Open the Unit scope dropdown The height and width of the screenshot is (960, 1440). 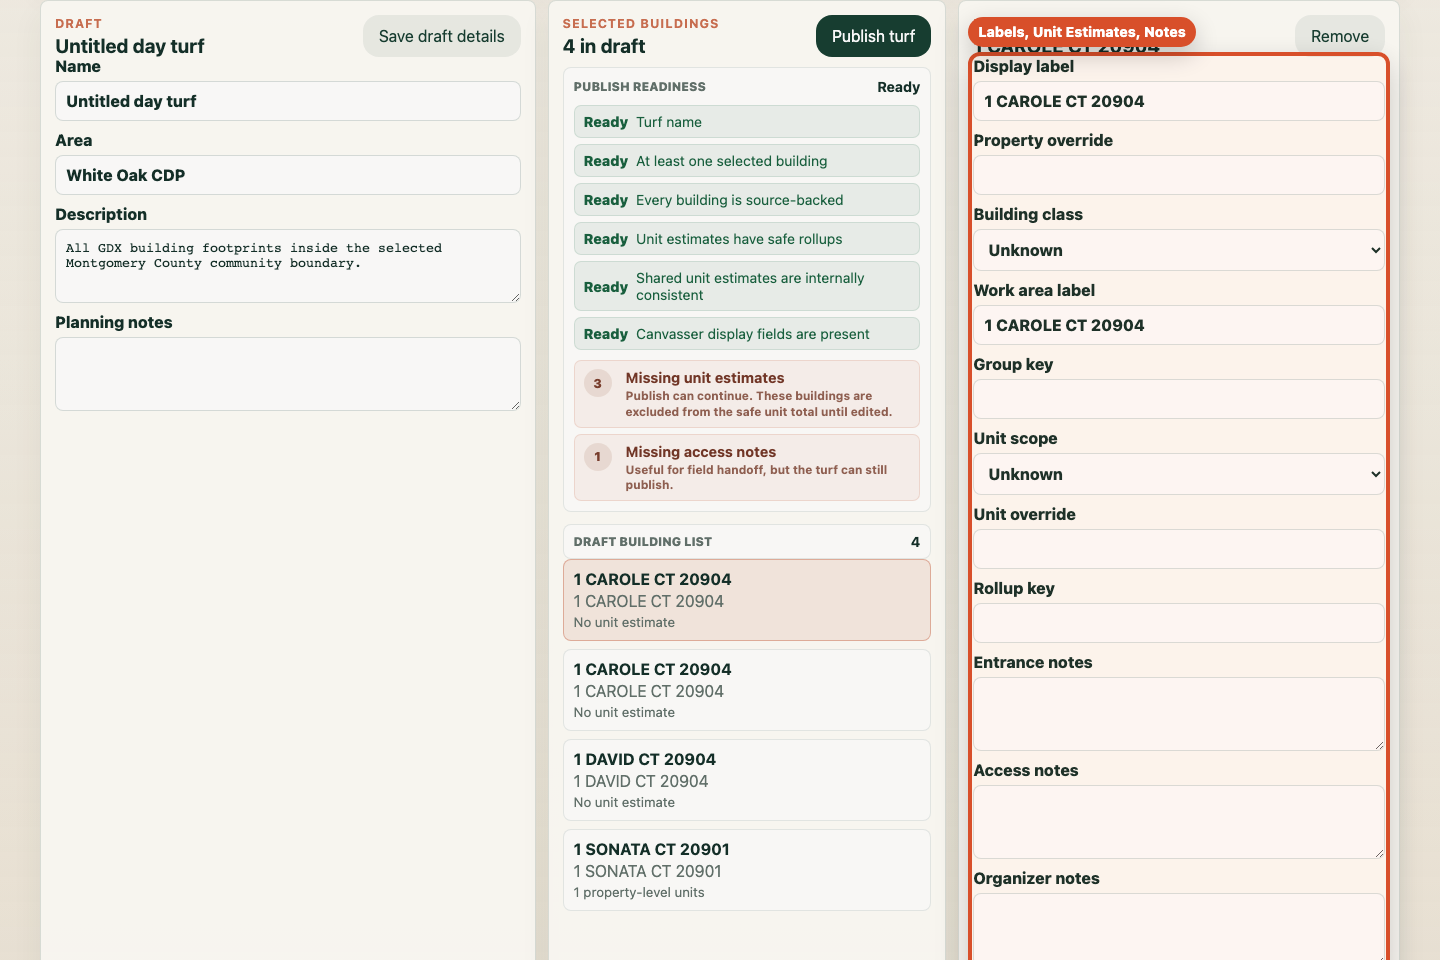[x=1179, y=474]
